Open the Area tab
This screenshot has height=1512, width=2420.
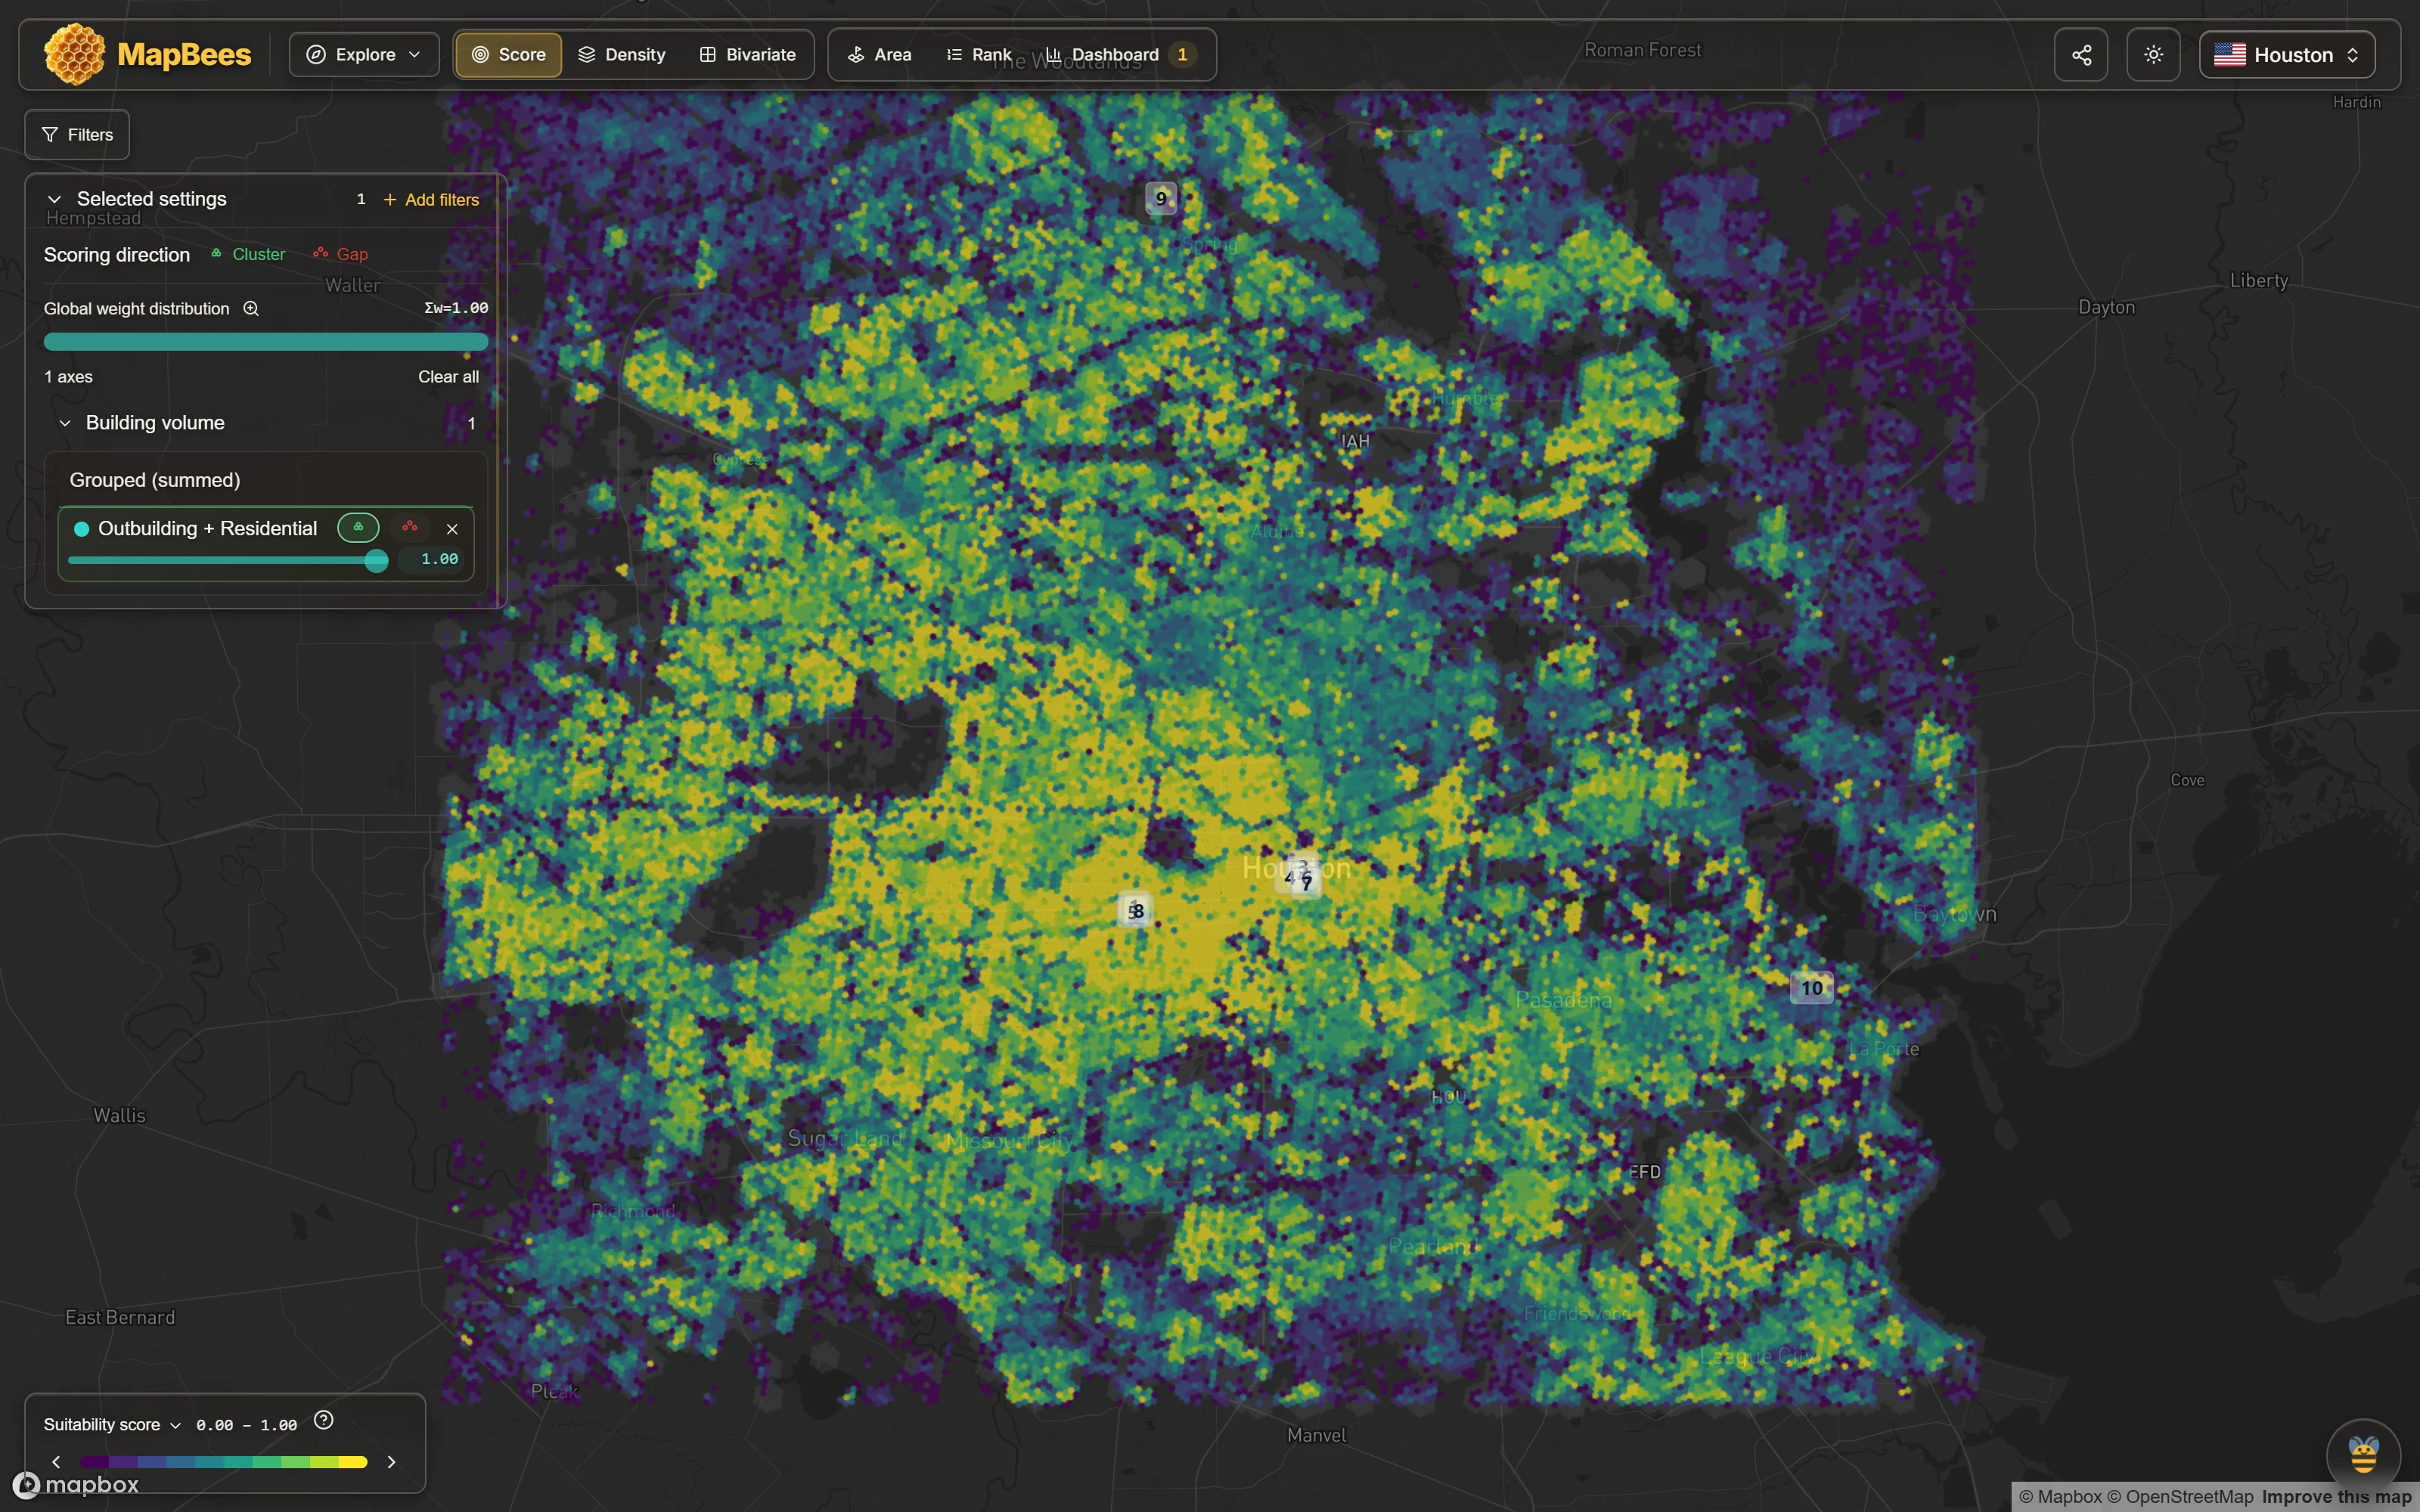pos(879,55)
